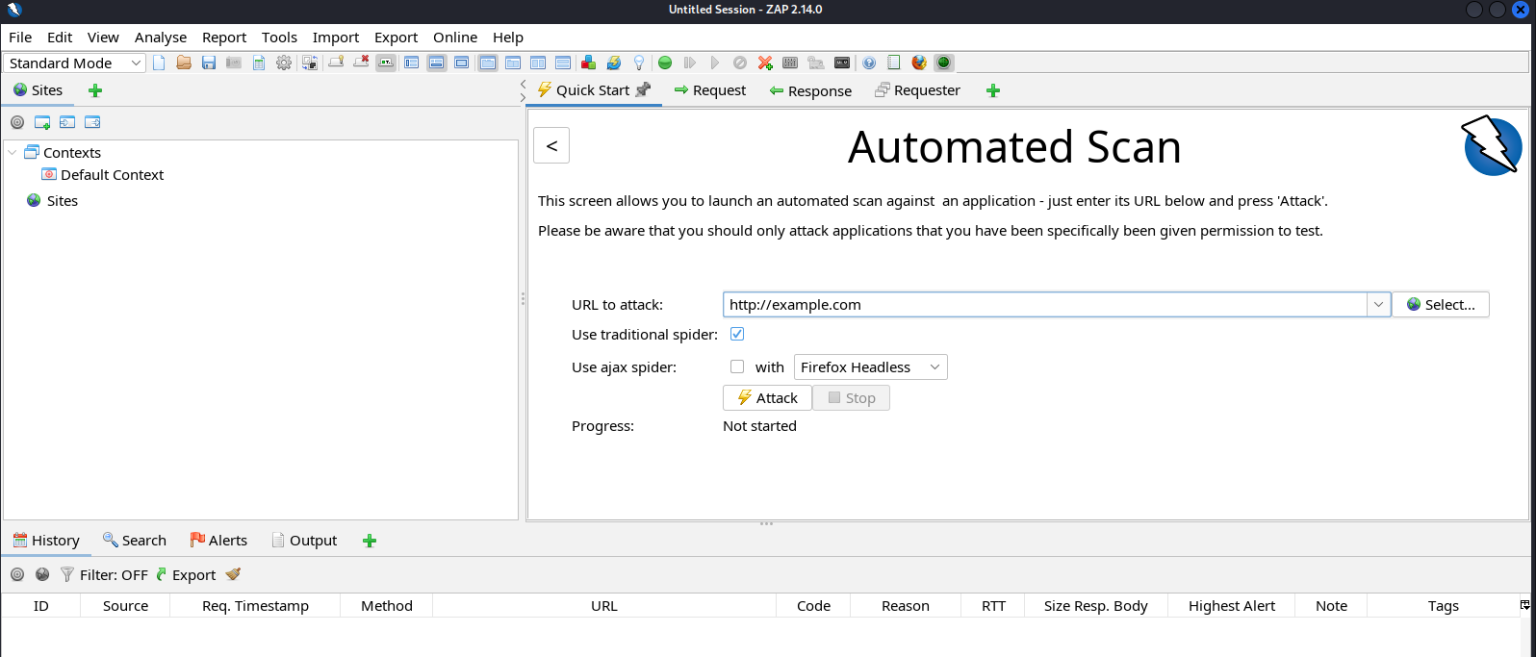
Task: Uncheck Use traditional spider
Action: click(736, 334)
